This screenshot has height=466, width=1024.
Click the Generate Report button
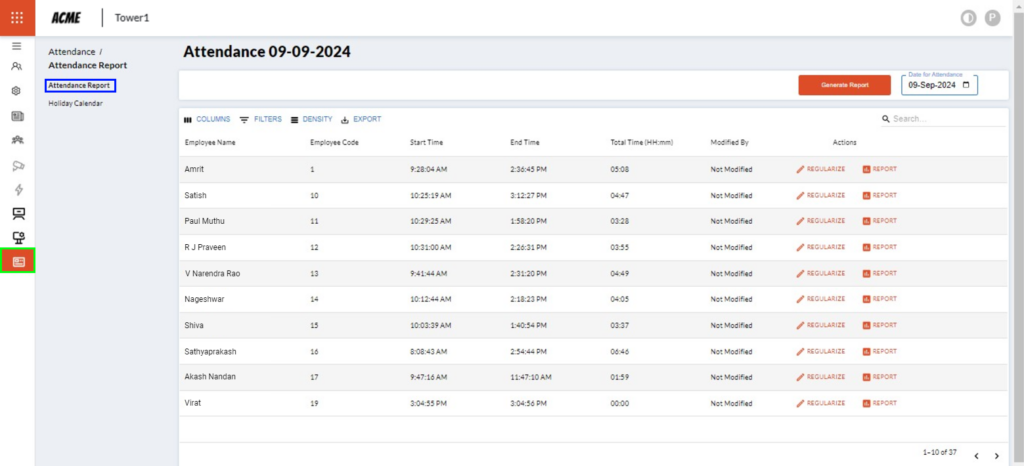[x=844, y=85]
